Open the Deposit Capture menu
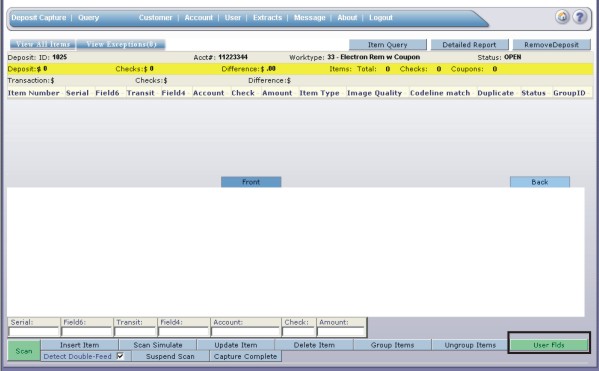This screenshot has height=371, width=599. click(x=39, y=18)
